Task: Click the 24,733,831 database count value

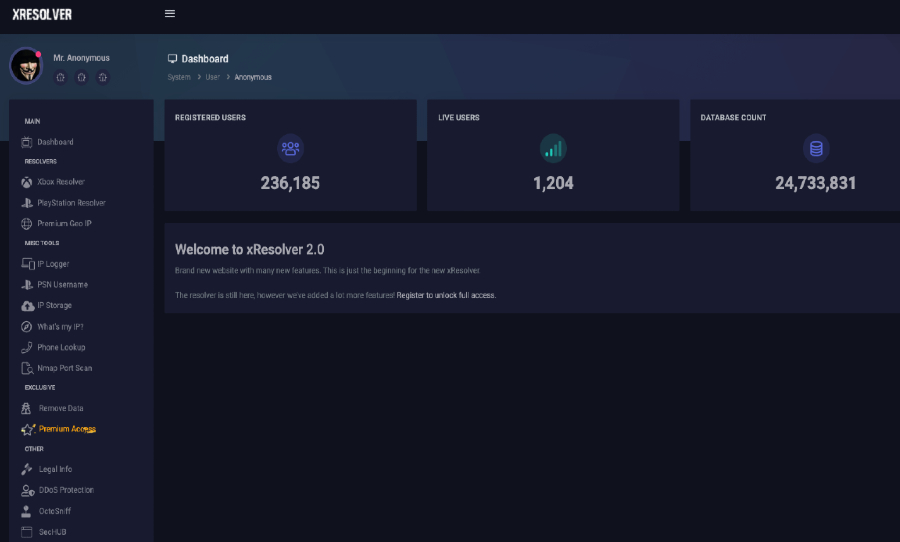Action: [x=816, y=183]
